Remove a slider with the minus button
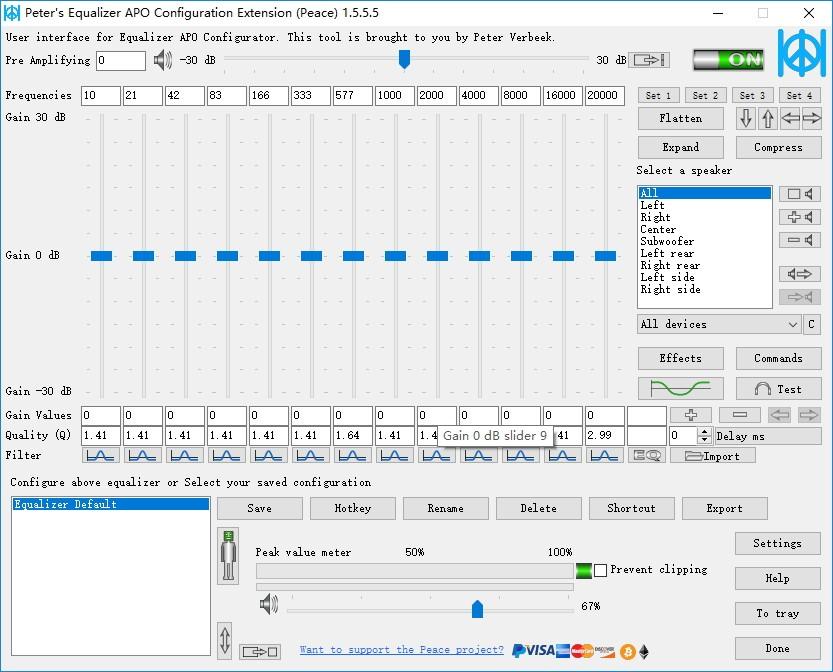Screen dimensions: 833x672 [740, 415]
